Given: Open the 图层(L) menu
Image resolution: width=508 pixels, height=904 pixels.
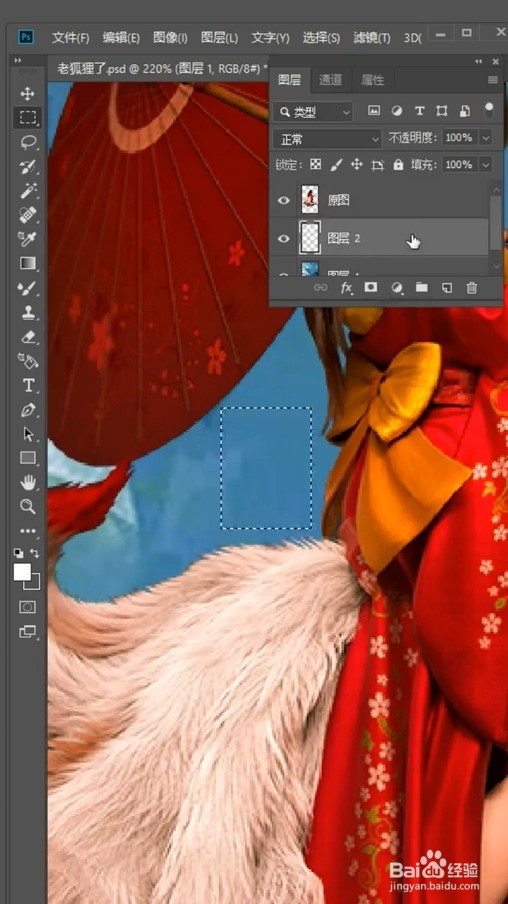Looking at the screenshot, I should [219, 38].
